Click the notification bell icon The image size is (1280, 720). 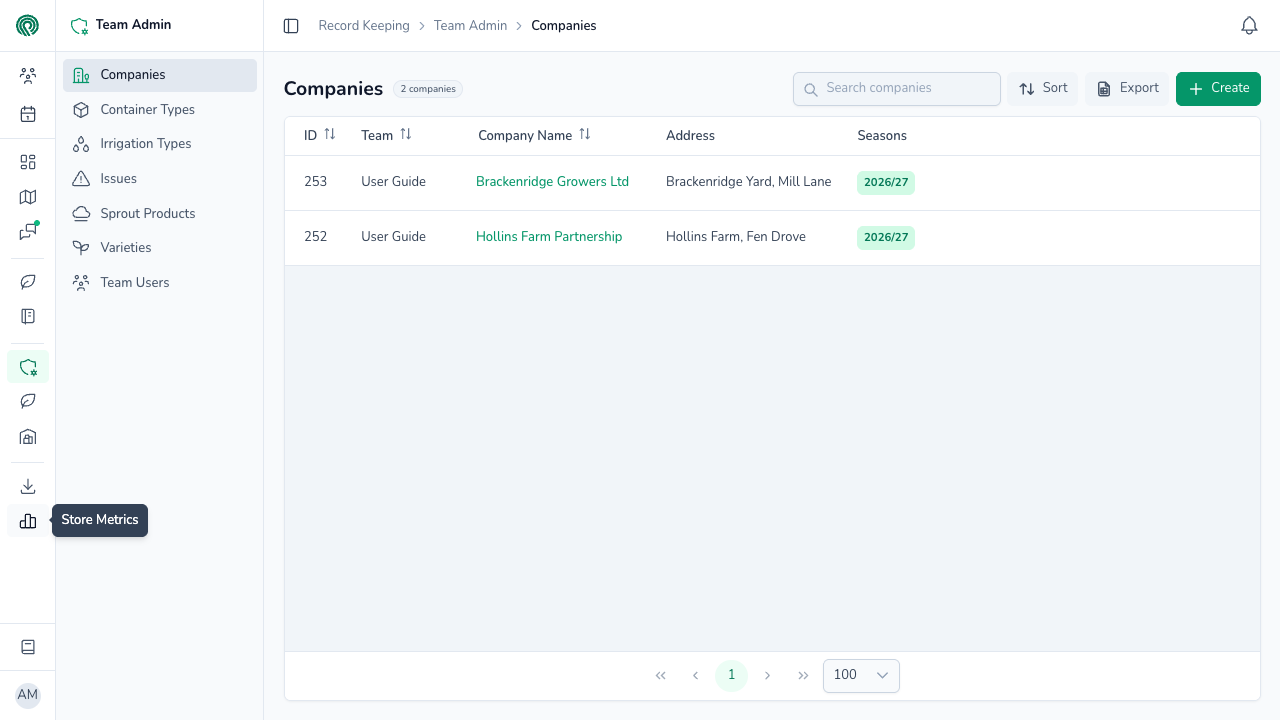point(1249,26)
